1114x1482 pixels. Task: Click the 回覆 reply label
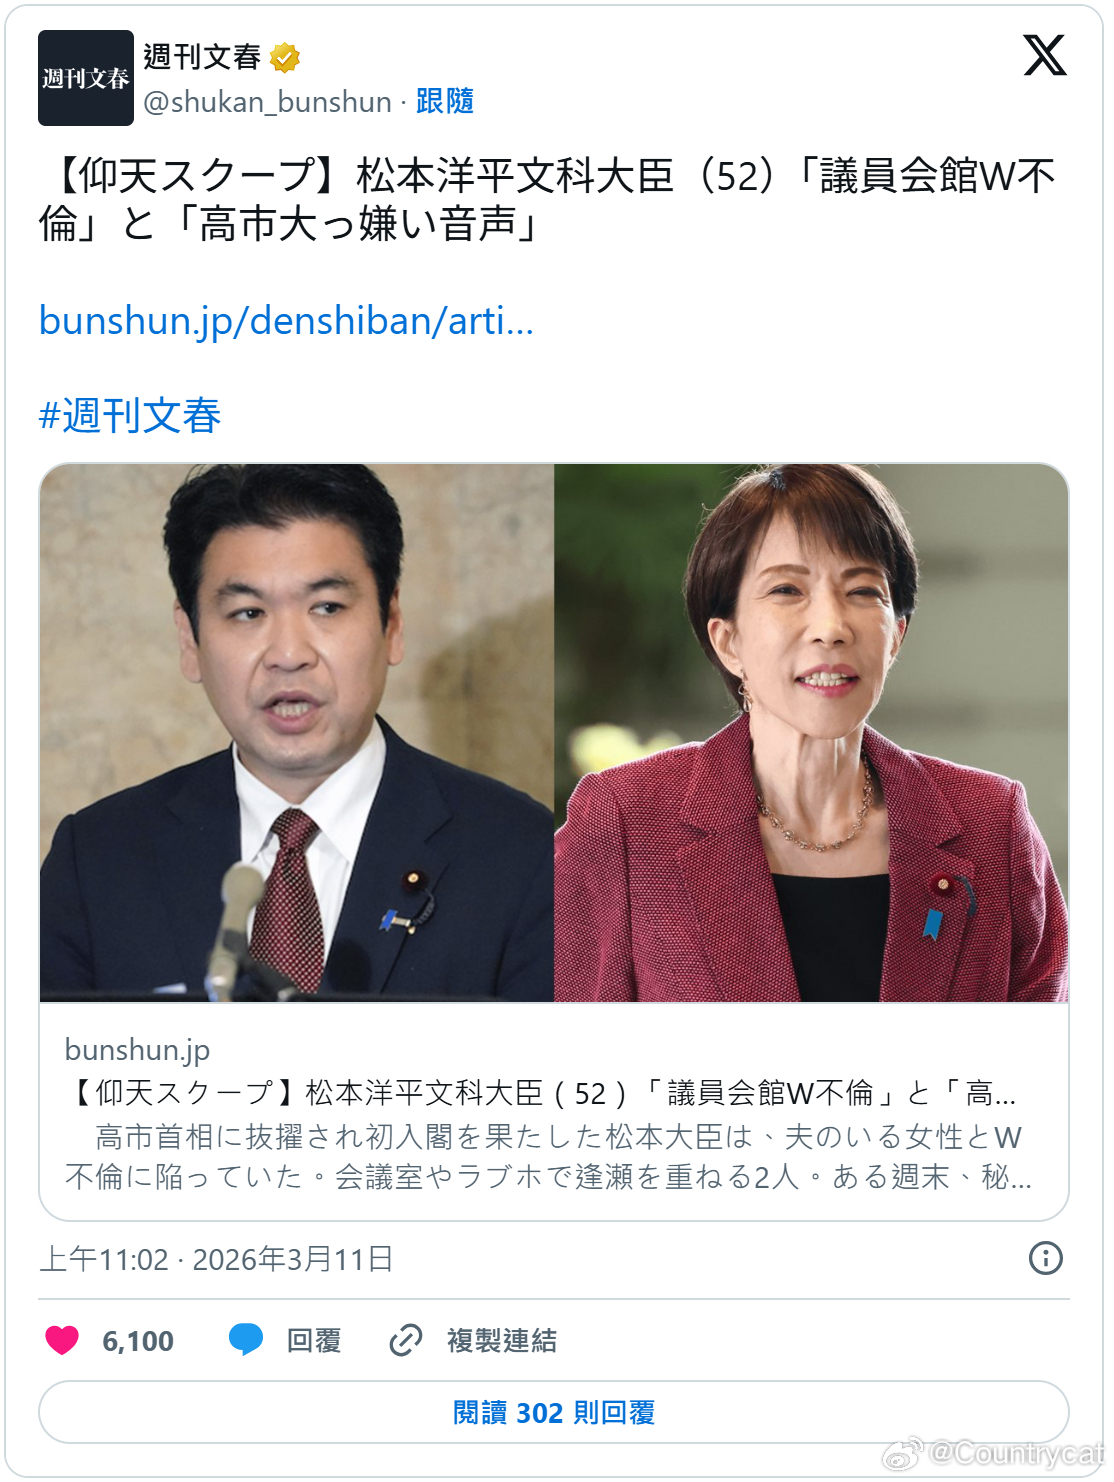tap(314, 1340)
